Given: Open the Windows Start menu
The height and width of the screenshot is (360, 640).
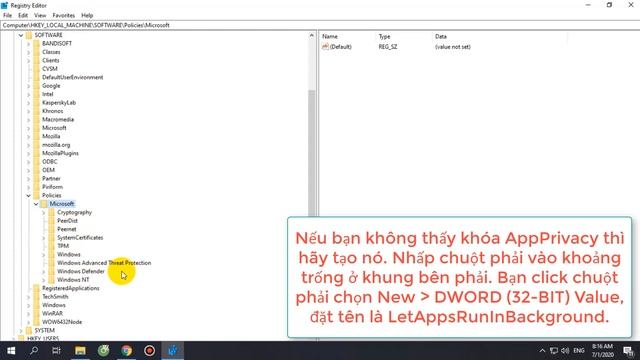Looking at the screenshot, I should pos(11,351).
